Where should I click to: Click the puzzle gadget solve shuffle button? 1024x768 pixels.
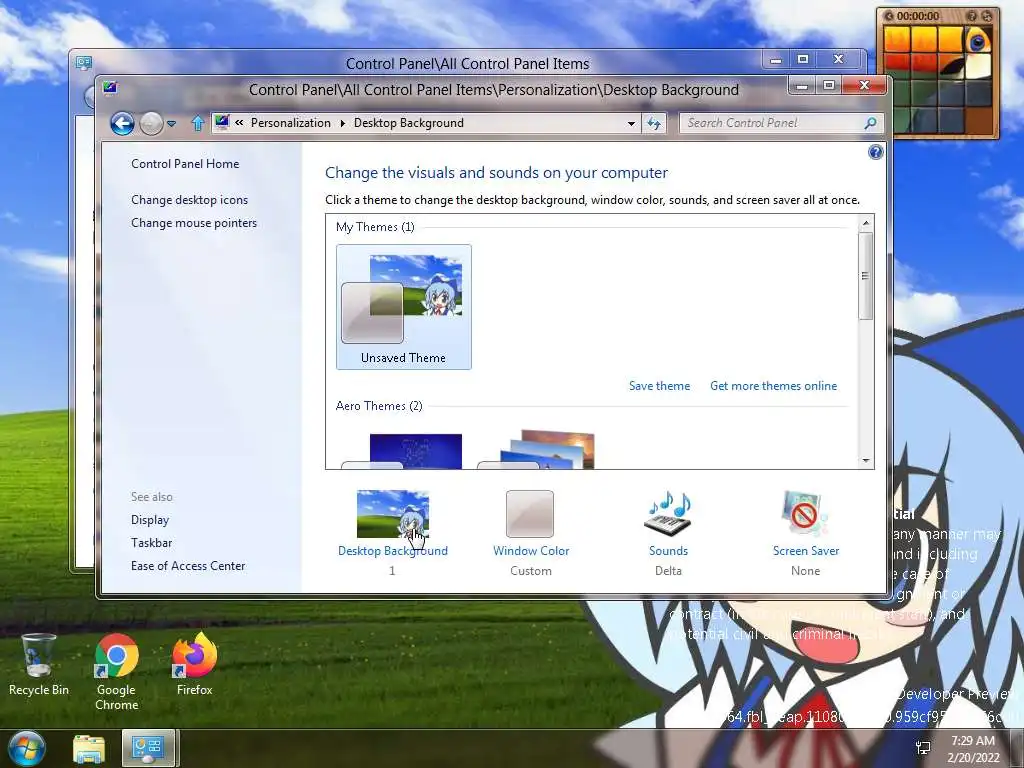pyautogui.click(x=987, y=16)
